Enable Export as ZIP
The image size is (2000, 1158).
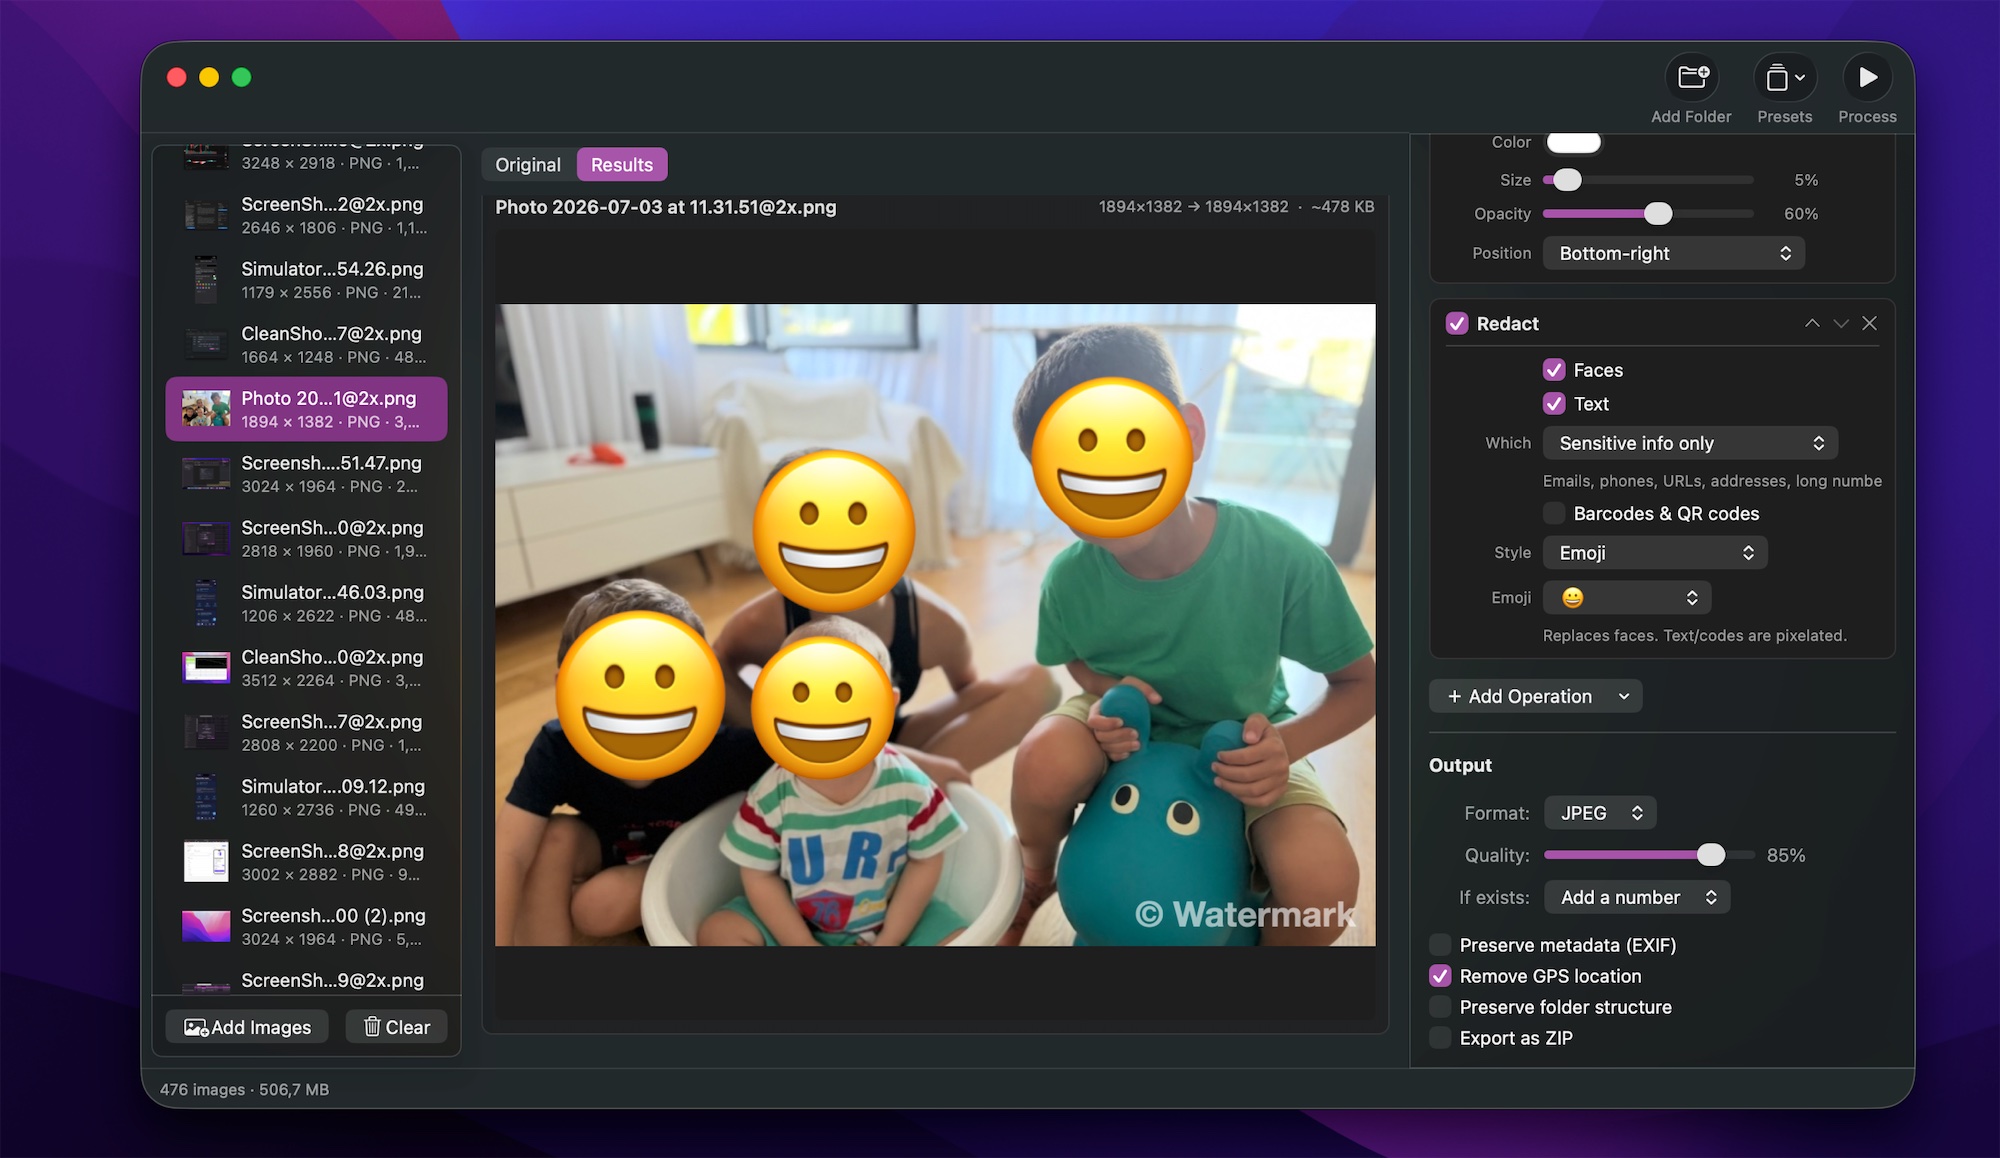click(x=1440, y=1038)
